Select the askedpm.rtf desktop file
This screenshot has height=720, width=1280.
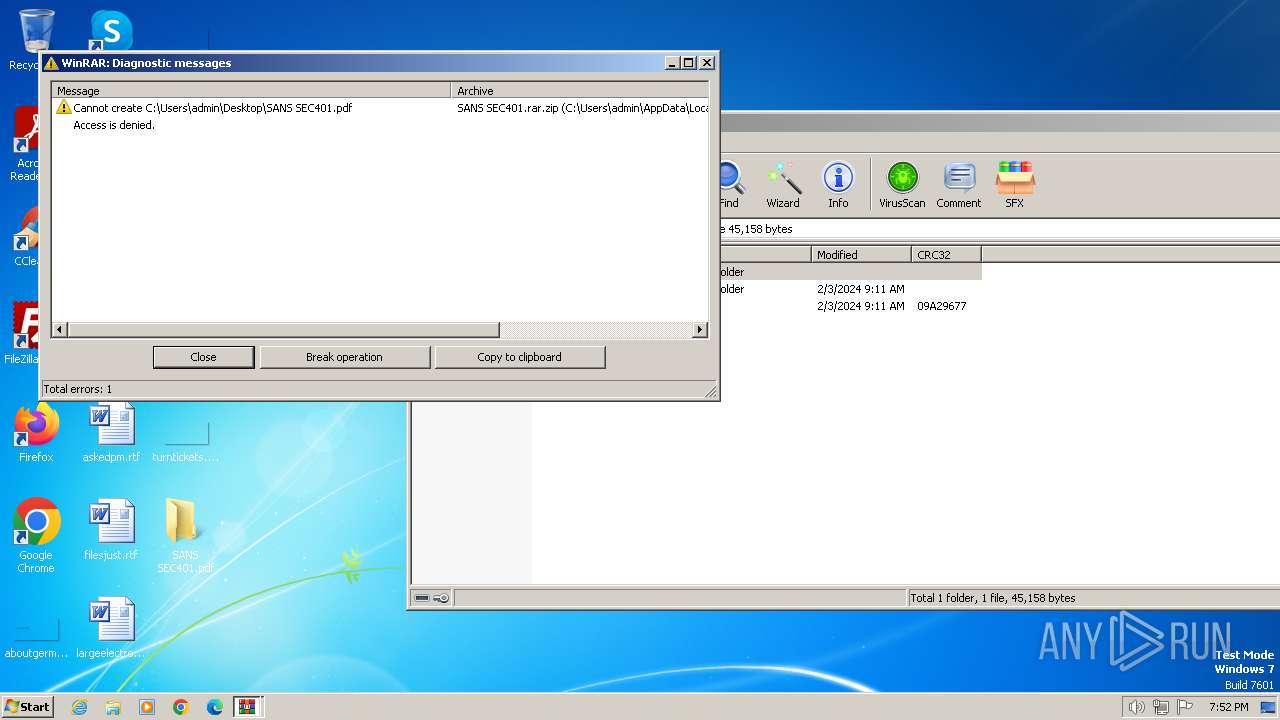pyautogui.click(x=111, y=433)
